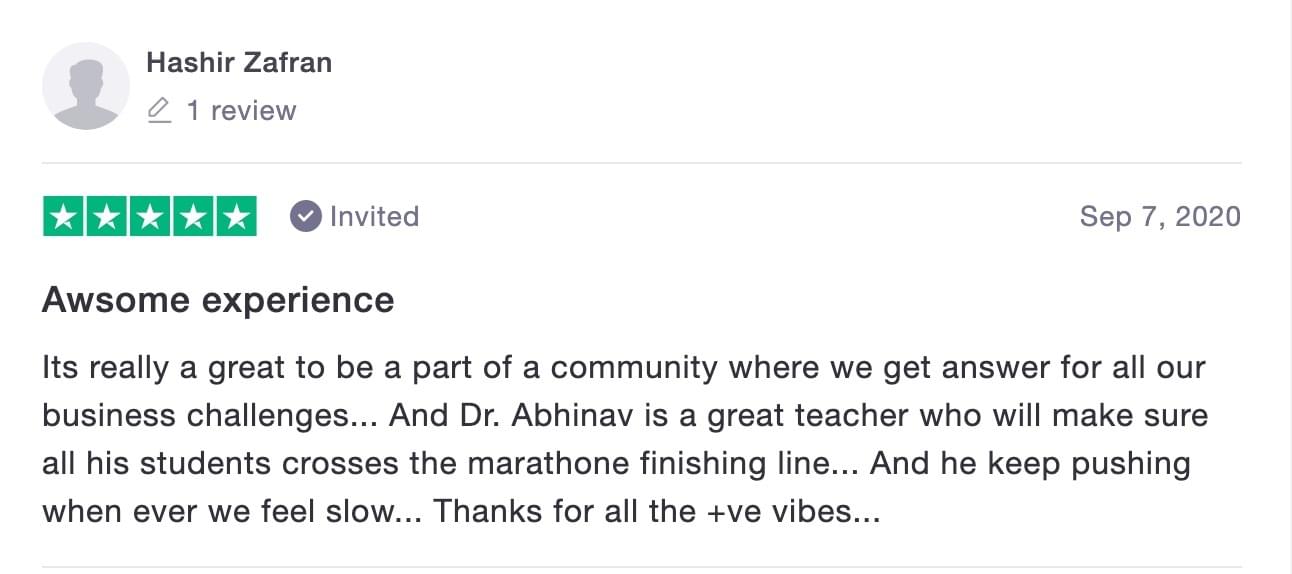This screenshot has height=574, width=1292.
Task: Click the verified checkmark badge icon
Action: [x=305, y=216]
